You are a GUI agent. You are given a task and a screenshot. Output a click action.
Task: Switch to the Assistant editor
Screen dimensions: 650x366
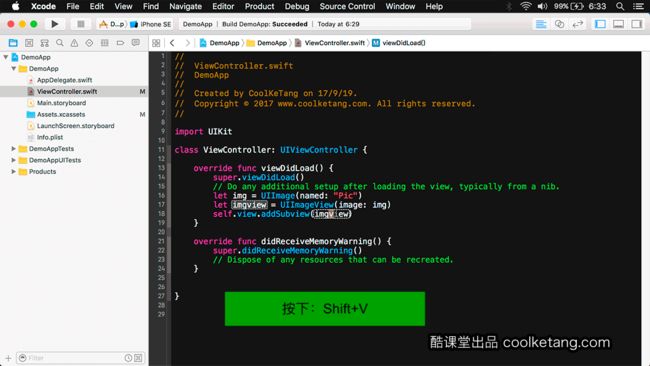coord(559,24)
